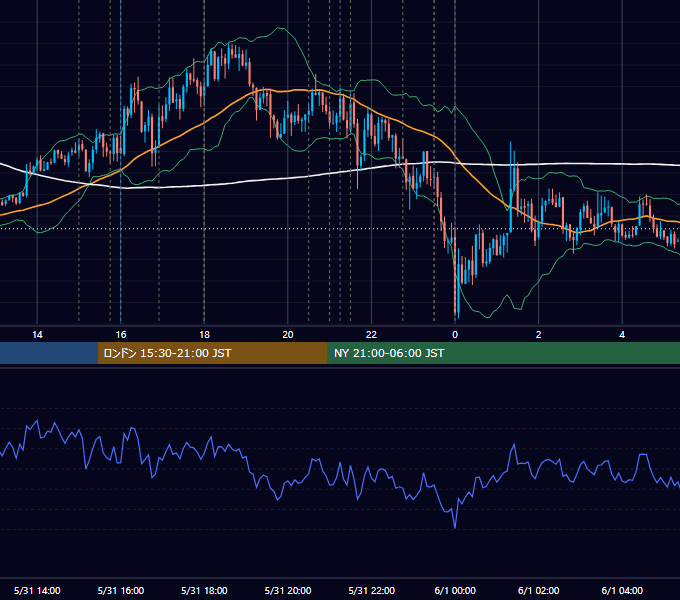Screen dimensions: 680x600
Task: Click the 0 hour label on the price chart axis
Action: point(455,335)
